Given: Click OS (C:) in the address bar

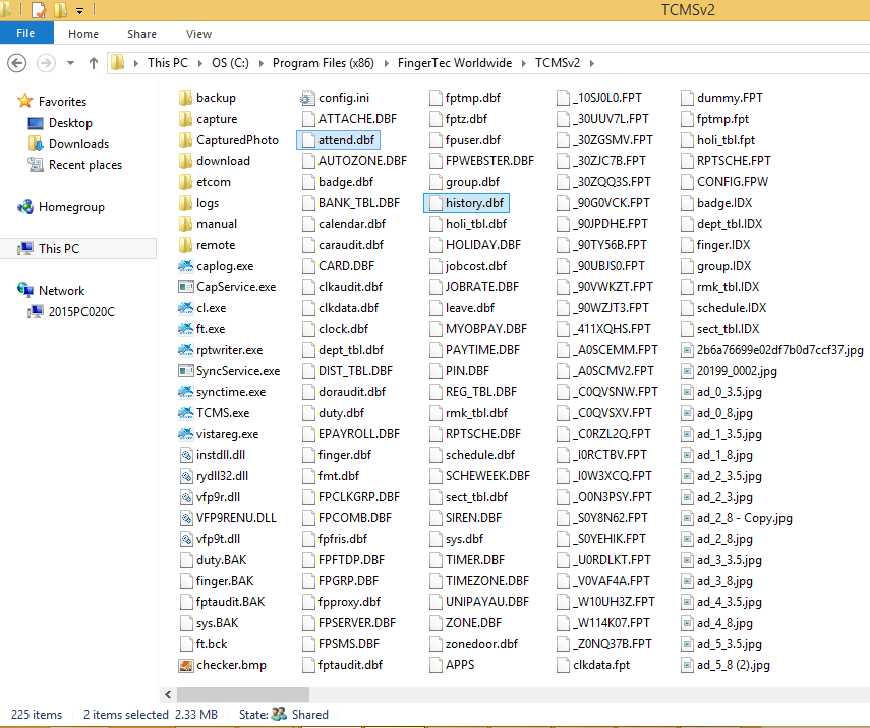Looking at the screenshot, I should [230, 63].
